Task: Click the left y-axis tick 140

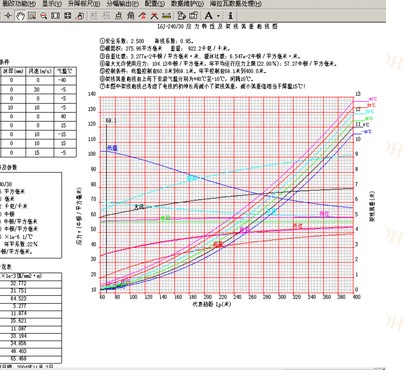Action: [x=92, y=94]
